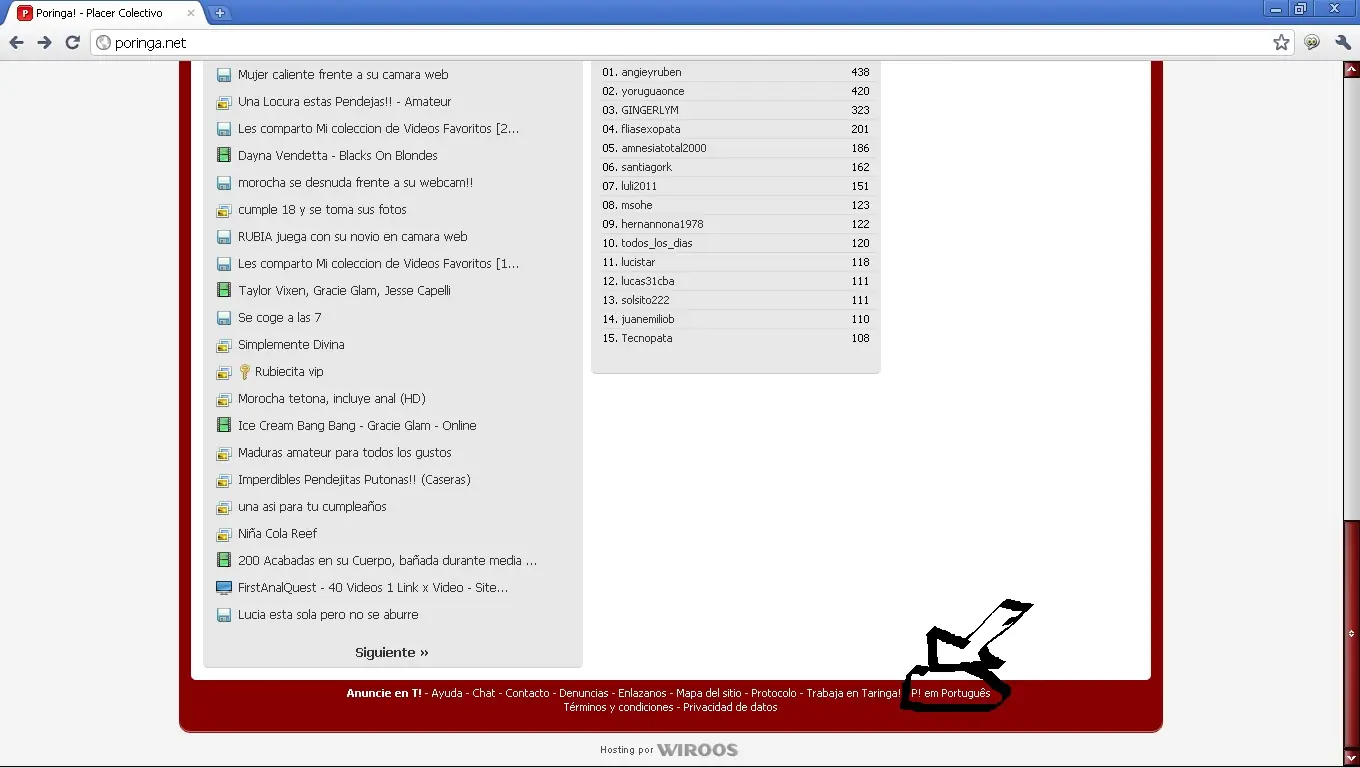This screenshot has height=768, width=1360.
Task: Open the post titled Simplemente Divina
Action: point(291,345)
